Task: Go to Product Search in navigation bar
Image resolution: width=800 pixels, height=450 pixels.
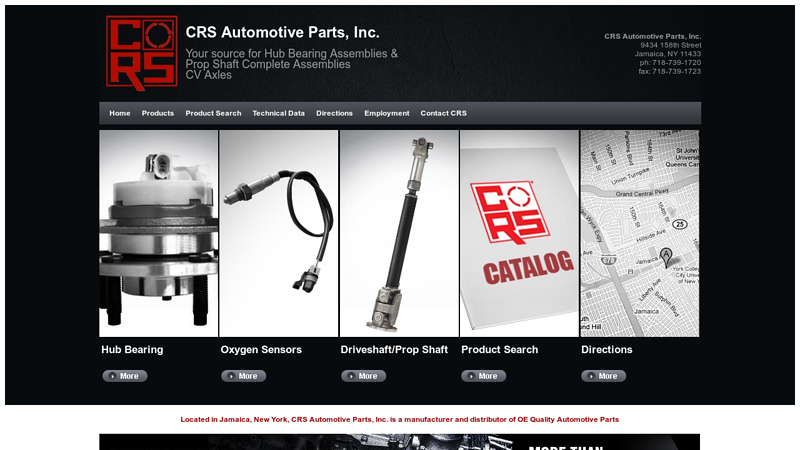Action: click(213, 113)
